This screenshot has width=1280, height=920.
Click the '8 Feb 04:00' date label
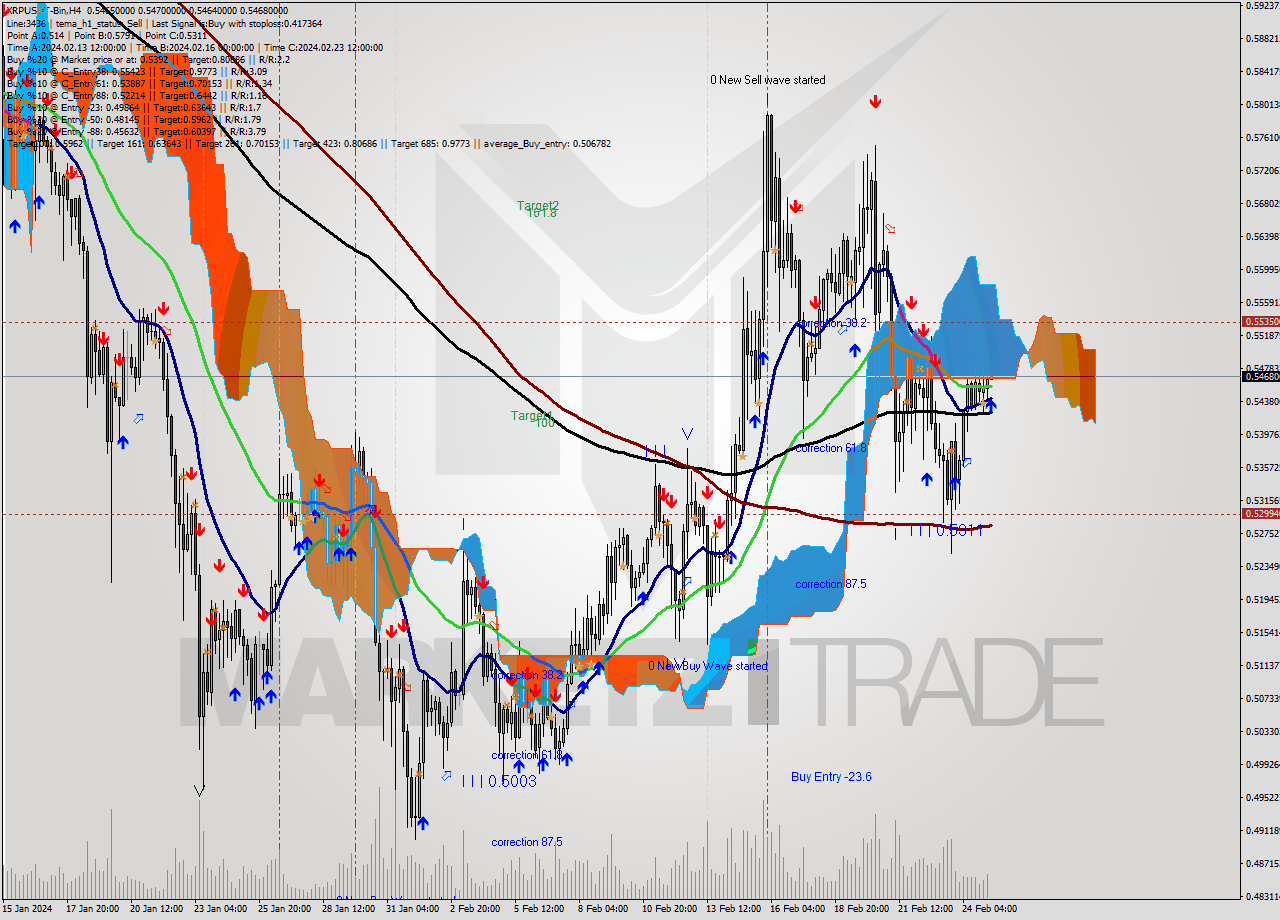(x=603, y=909)
